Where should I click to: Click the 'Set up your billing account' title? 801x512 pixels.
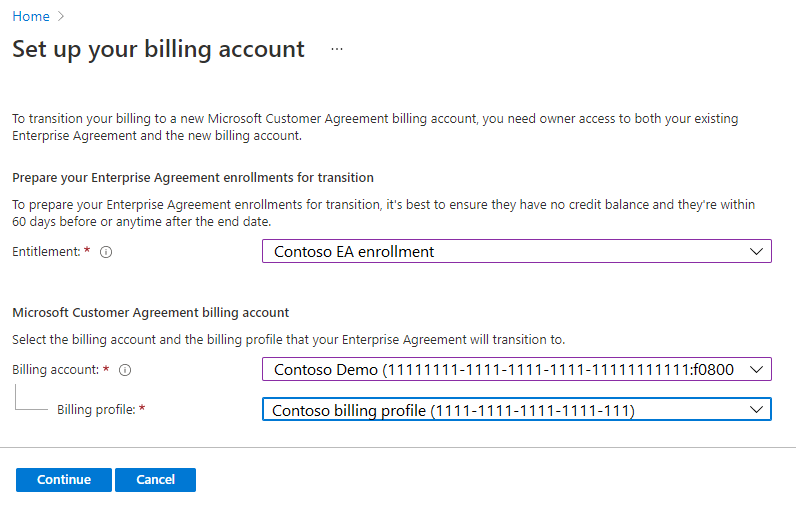pyautogui.click(x=158, y=49)
